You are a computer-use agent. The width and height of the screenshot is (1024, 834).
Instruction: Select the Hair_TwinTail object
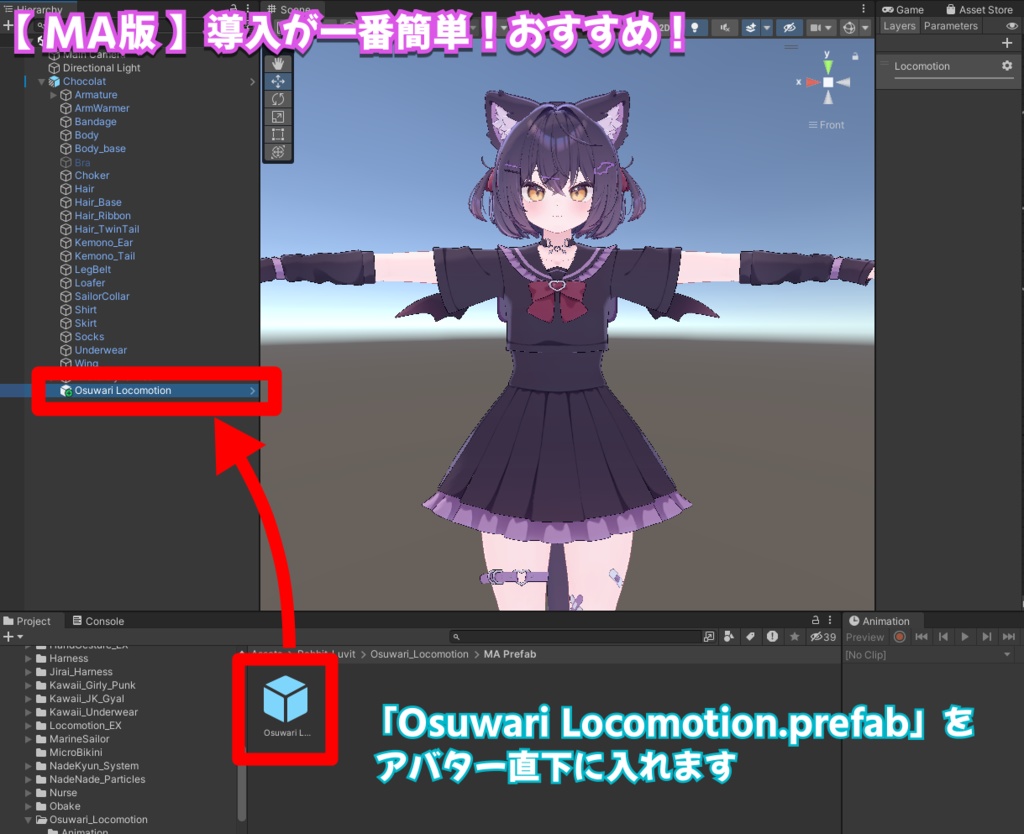pyautogui.click(x=106, y=229)
